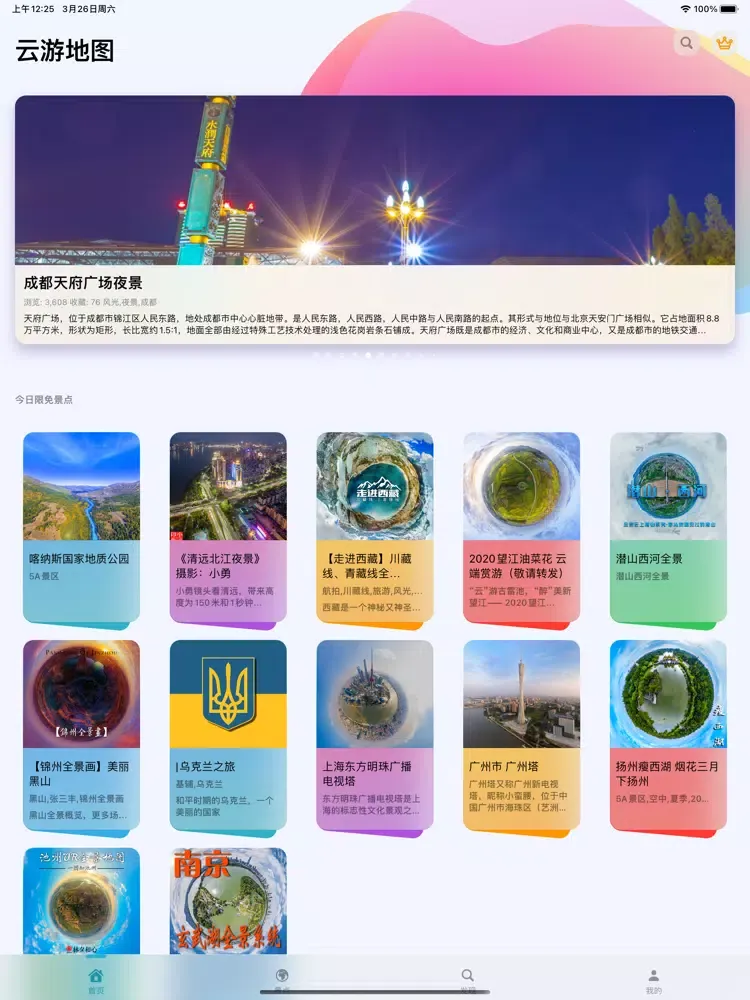This screenshot has height=1000, width=750.
Task: Click the 成都天府广场夜景 title text
Action: (83, 283)
